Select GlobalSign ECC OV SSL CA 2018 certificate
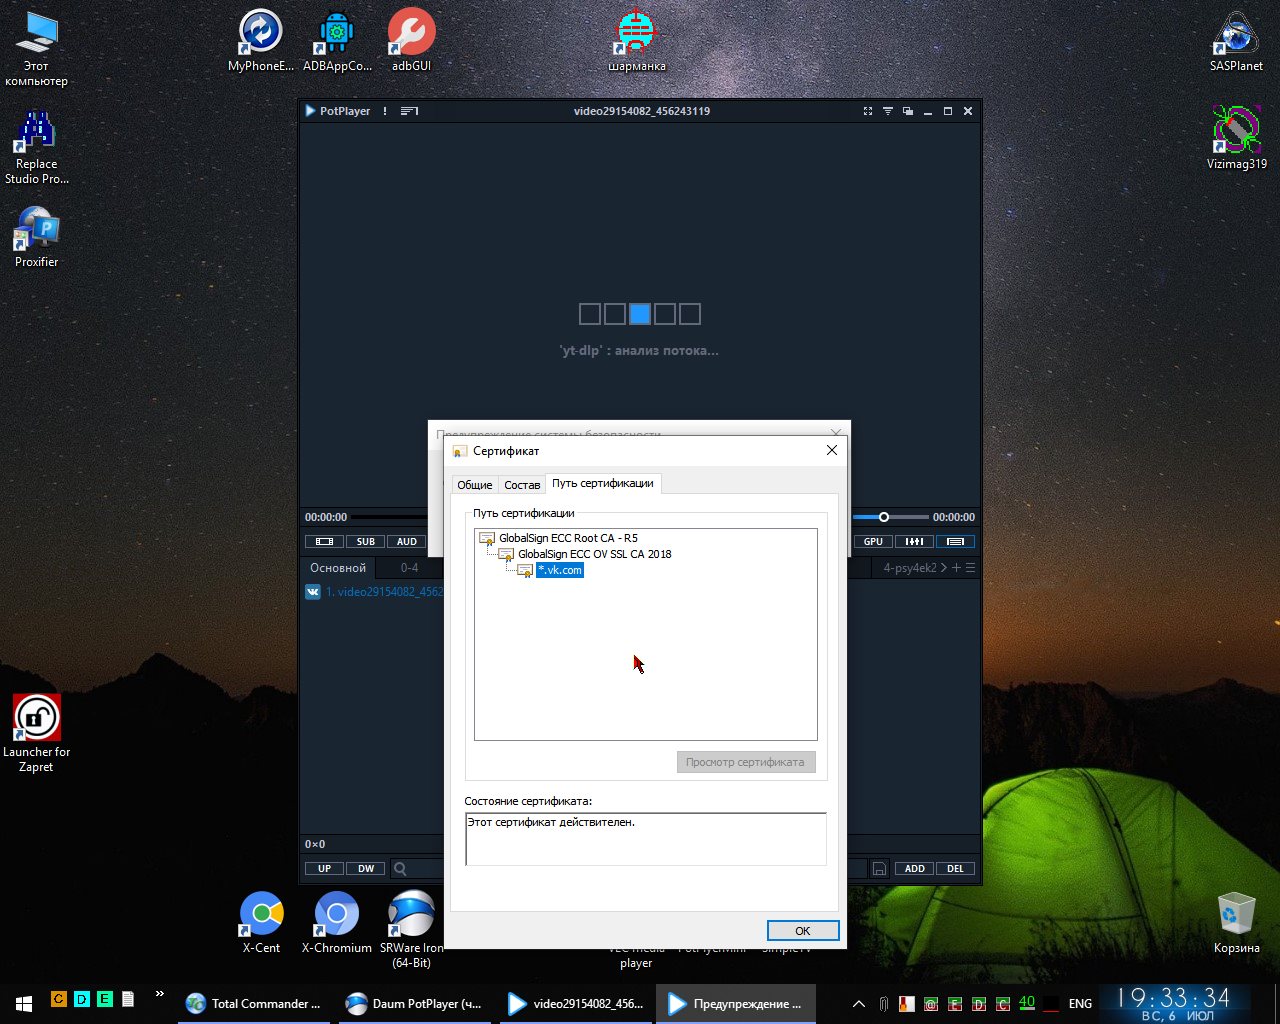Image resolution: width=1280 pixels, height=1024 pixels. point(594,554)
